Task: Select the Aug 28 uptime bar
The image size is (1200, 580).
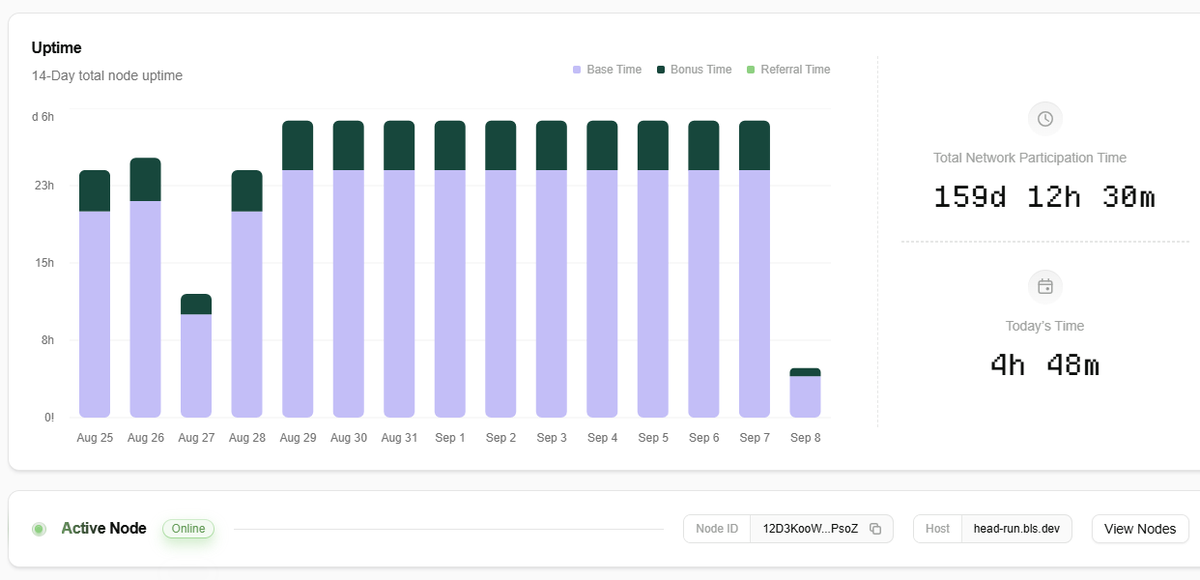Action: point(247,294)
